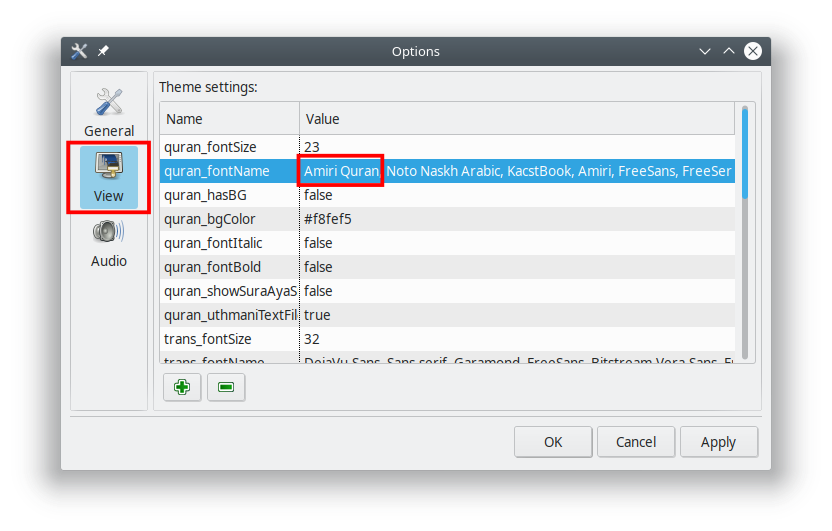Click the false value of quran_fontBold
This screenshot has height=531, width=832.
[x=318, y=267]
